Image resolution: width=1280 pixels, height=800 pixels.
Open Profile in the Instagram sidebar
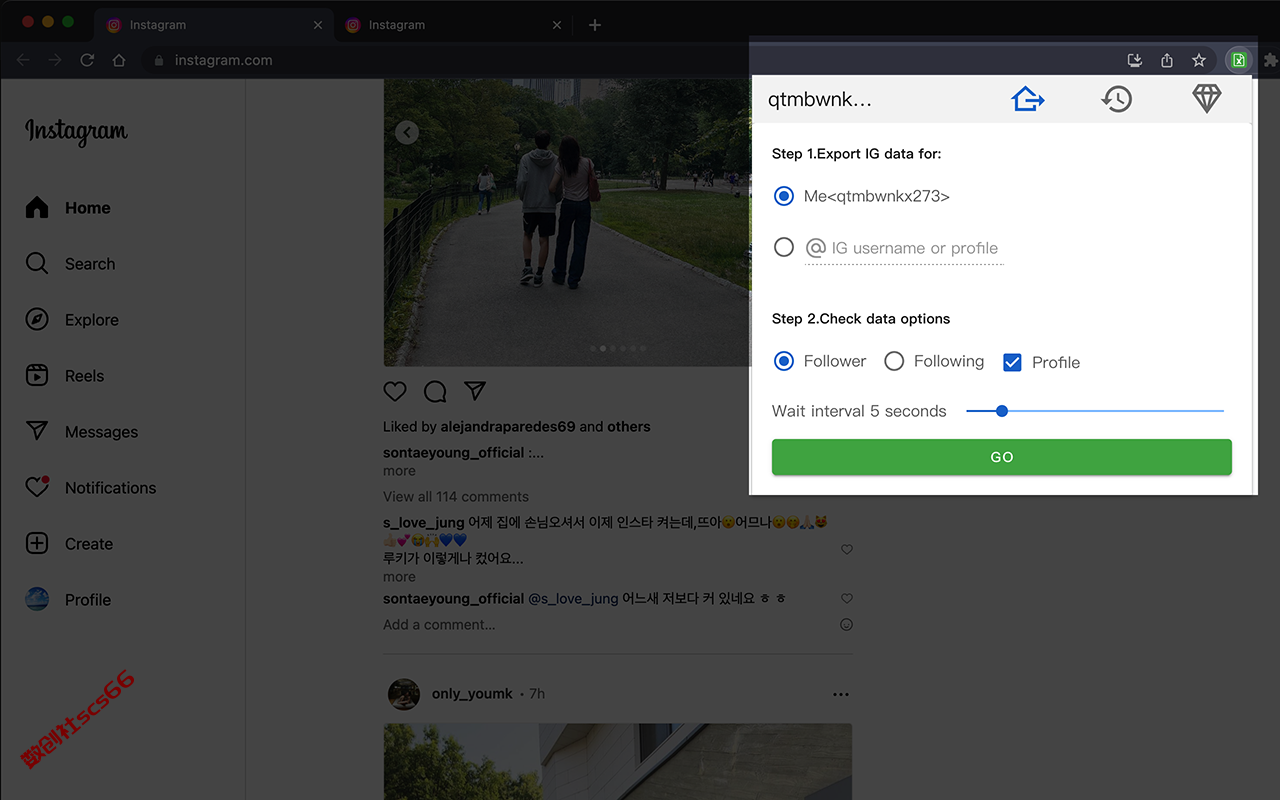(x=68, y=600)
